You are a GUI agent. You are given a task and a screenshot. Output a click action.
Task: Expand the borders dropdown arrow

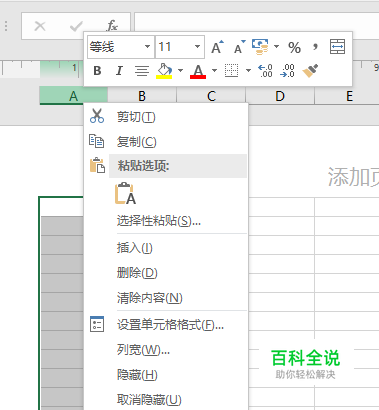(248, 71)
